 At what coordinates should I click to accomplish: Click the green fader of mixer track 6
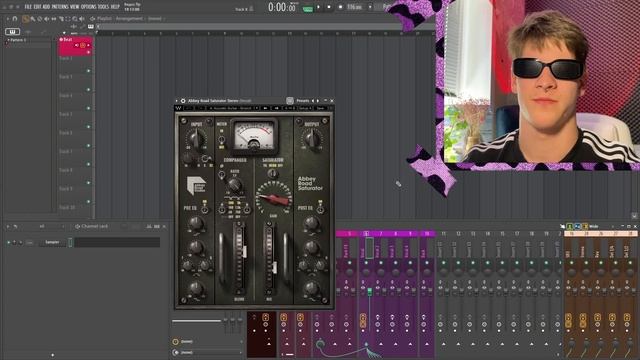click(x=369, y=291)
